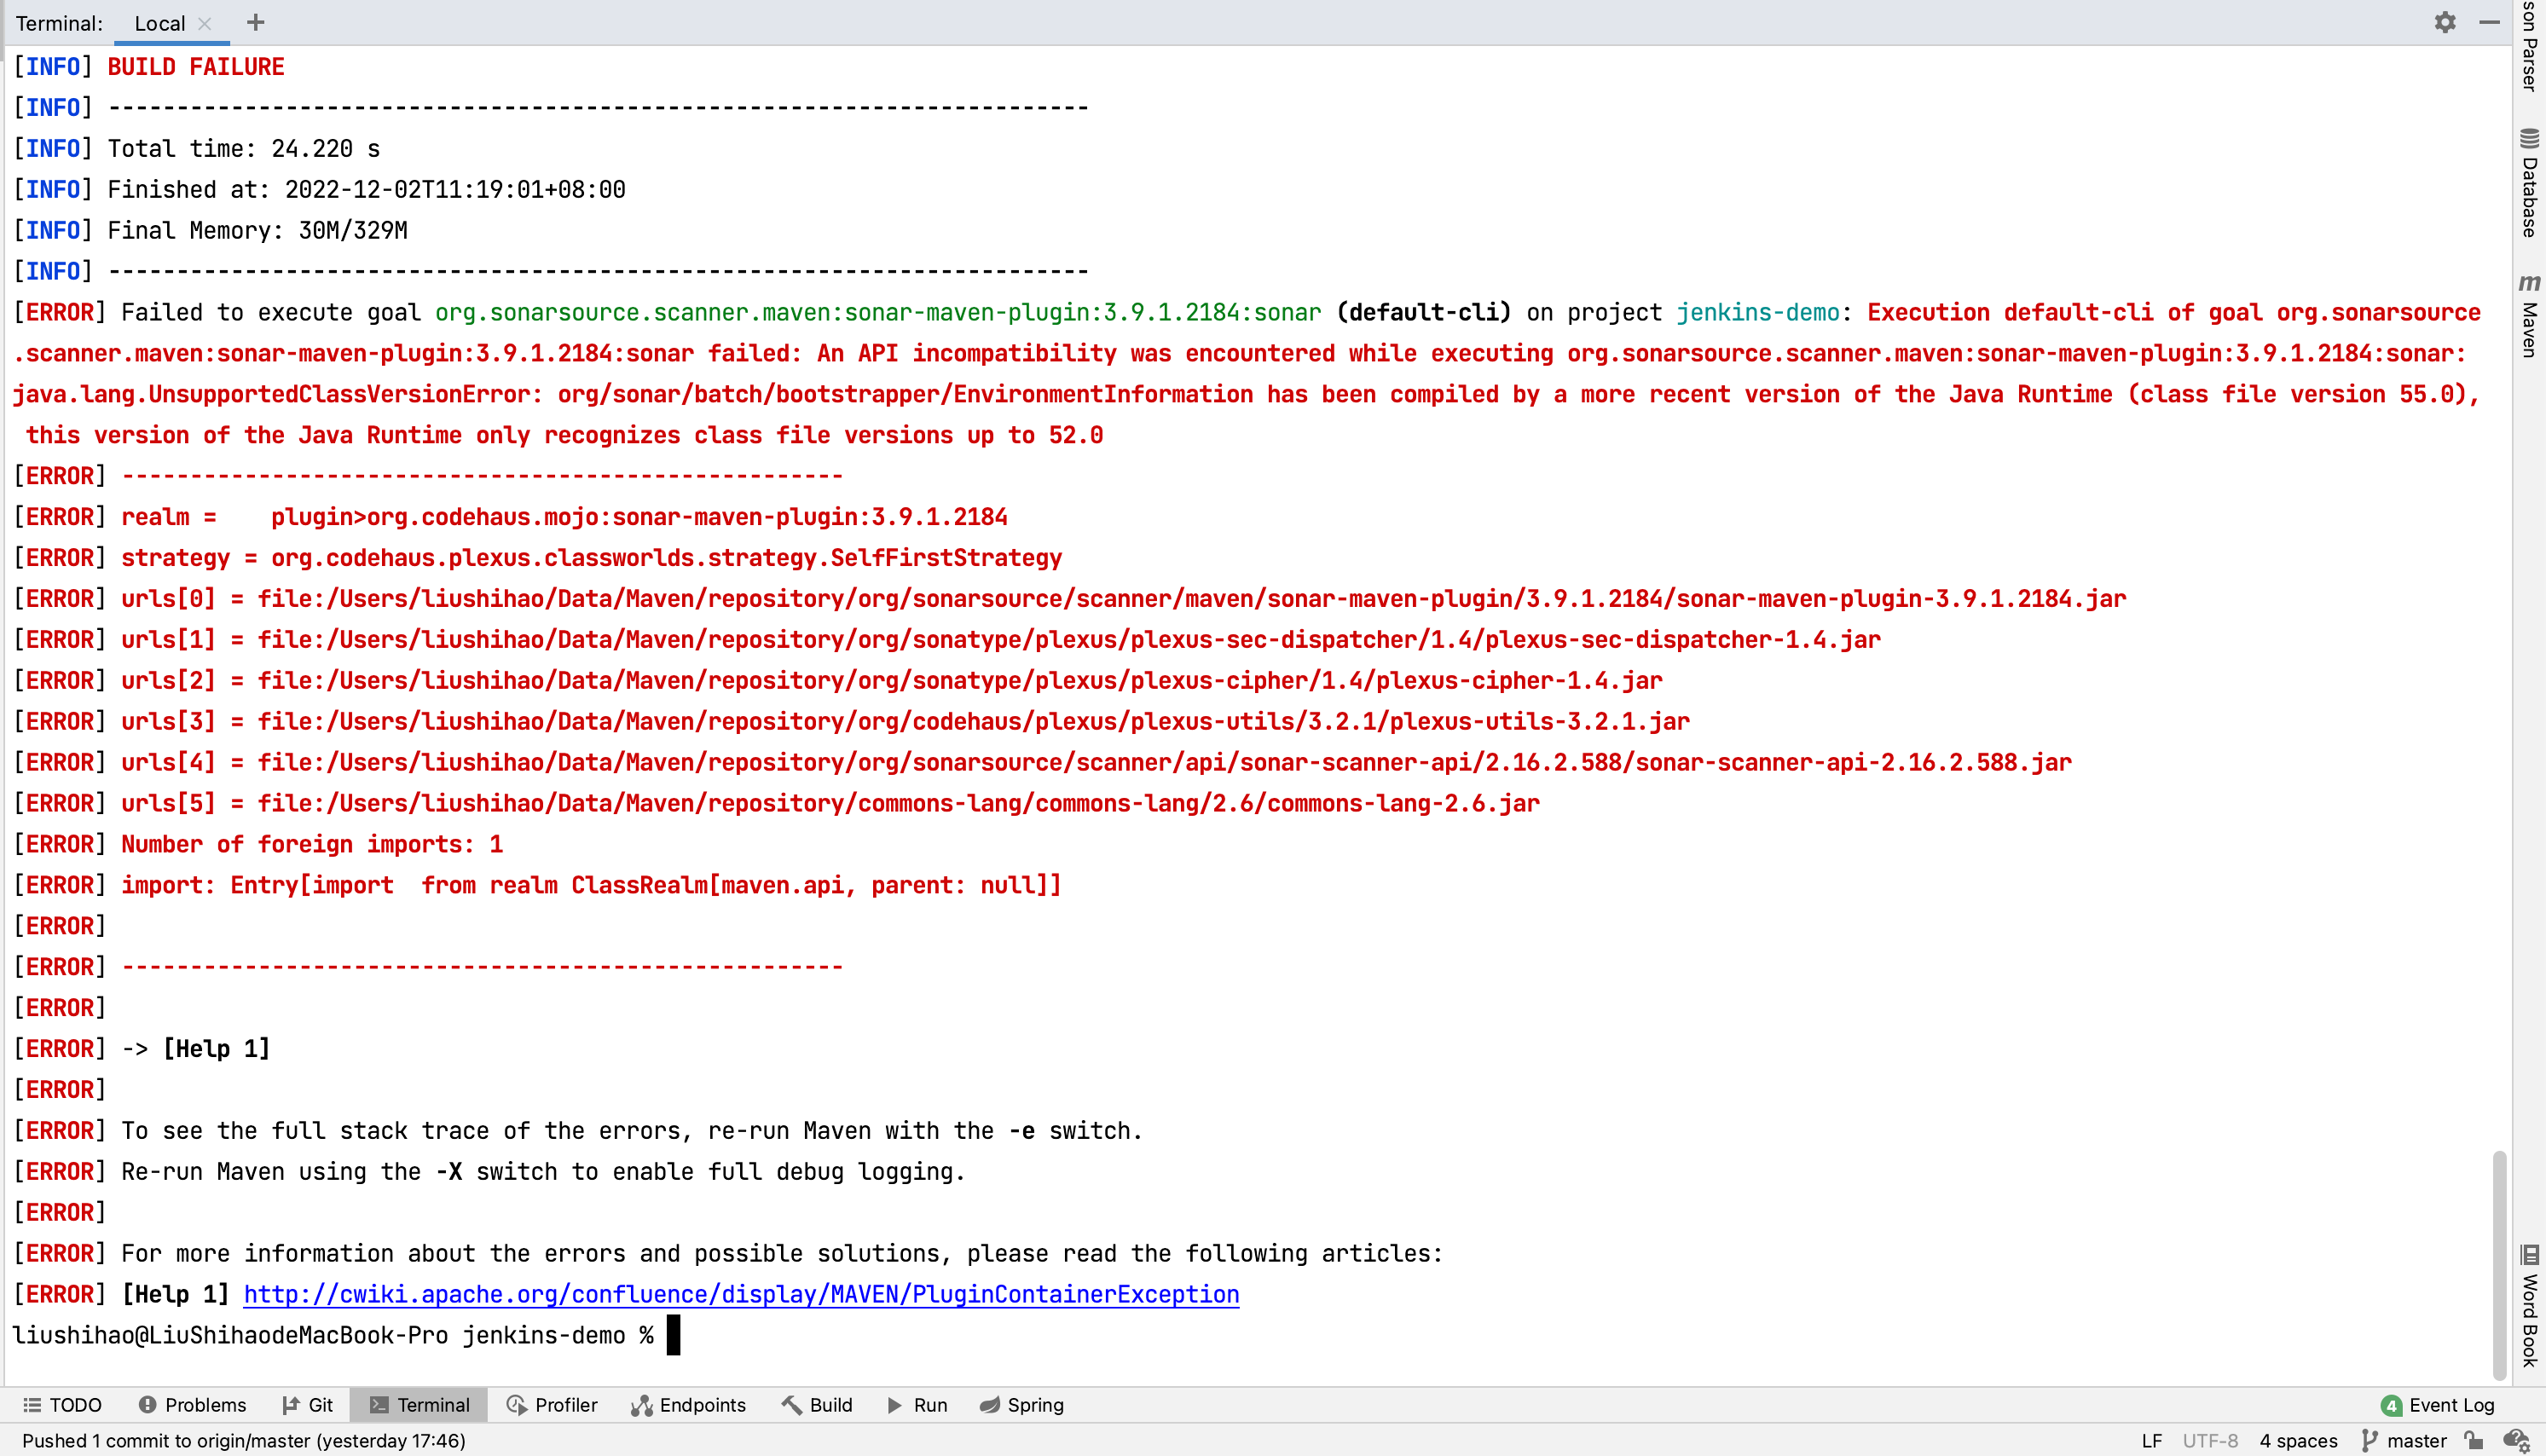Open the LF line separator dropdown
Screen dimensions: 2546x1456
[x=2151, y=1440]
